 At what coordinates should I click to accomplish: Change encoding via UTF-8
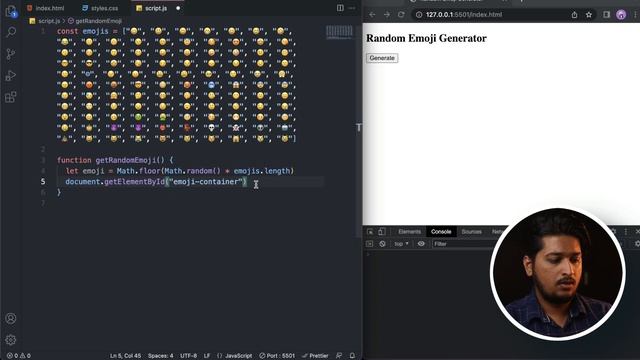coord(189,356)
